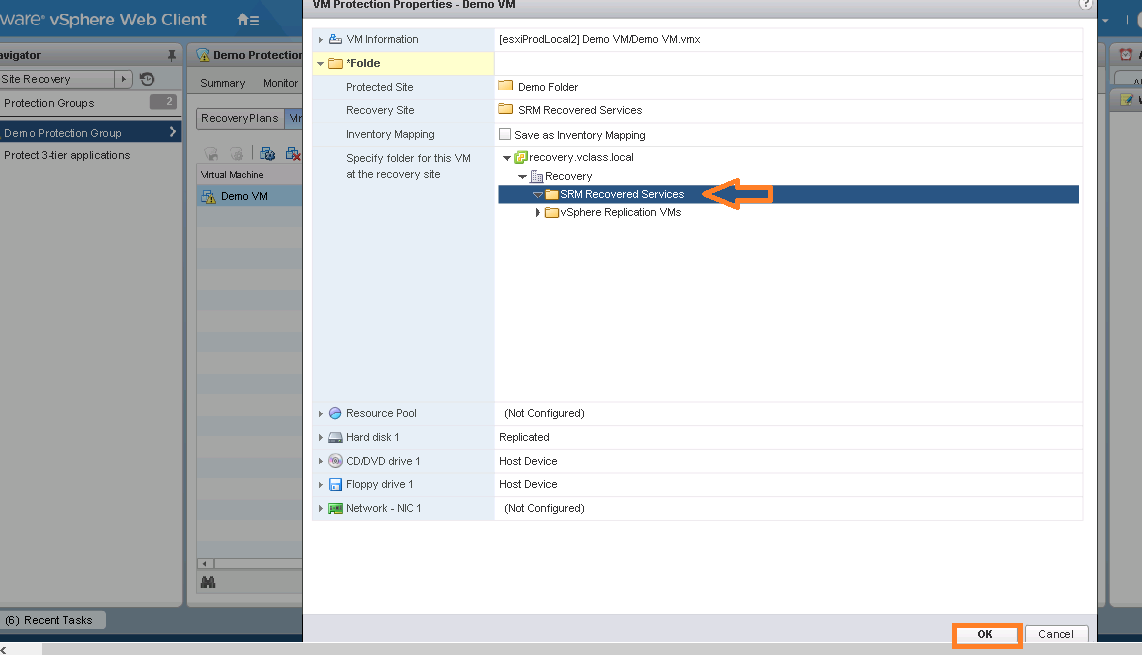Collapse the SRM Recovered Services node

tap(537, 195)
